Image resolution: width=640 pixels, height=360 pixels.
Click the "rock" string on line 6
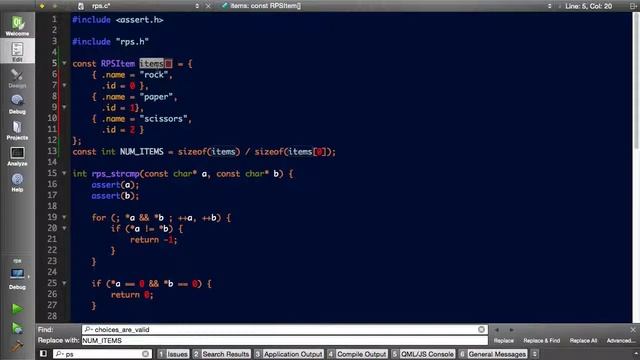coord(154,75)
